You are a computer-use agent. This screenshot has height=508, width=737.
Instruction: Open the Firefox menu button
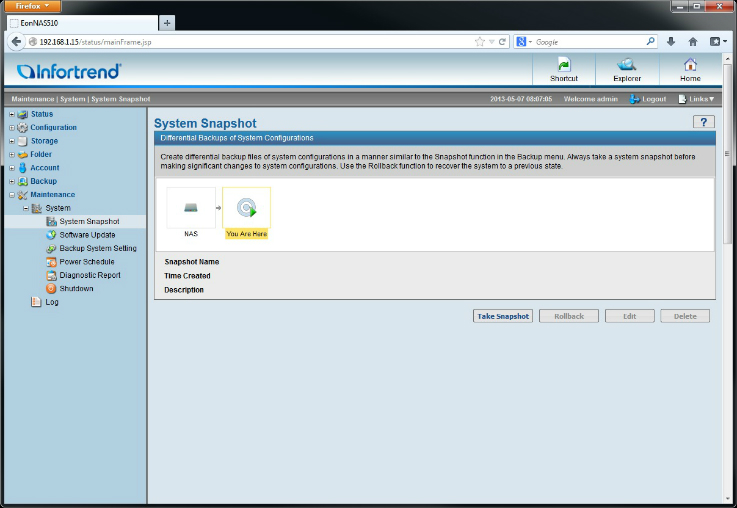[32, 6]
